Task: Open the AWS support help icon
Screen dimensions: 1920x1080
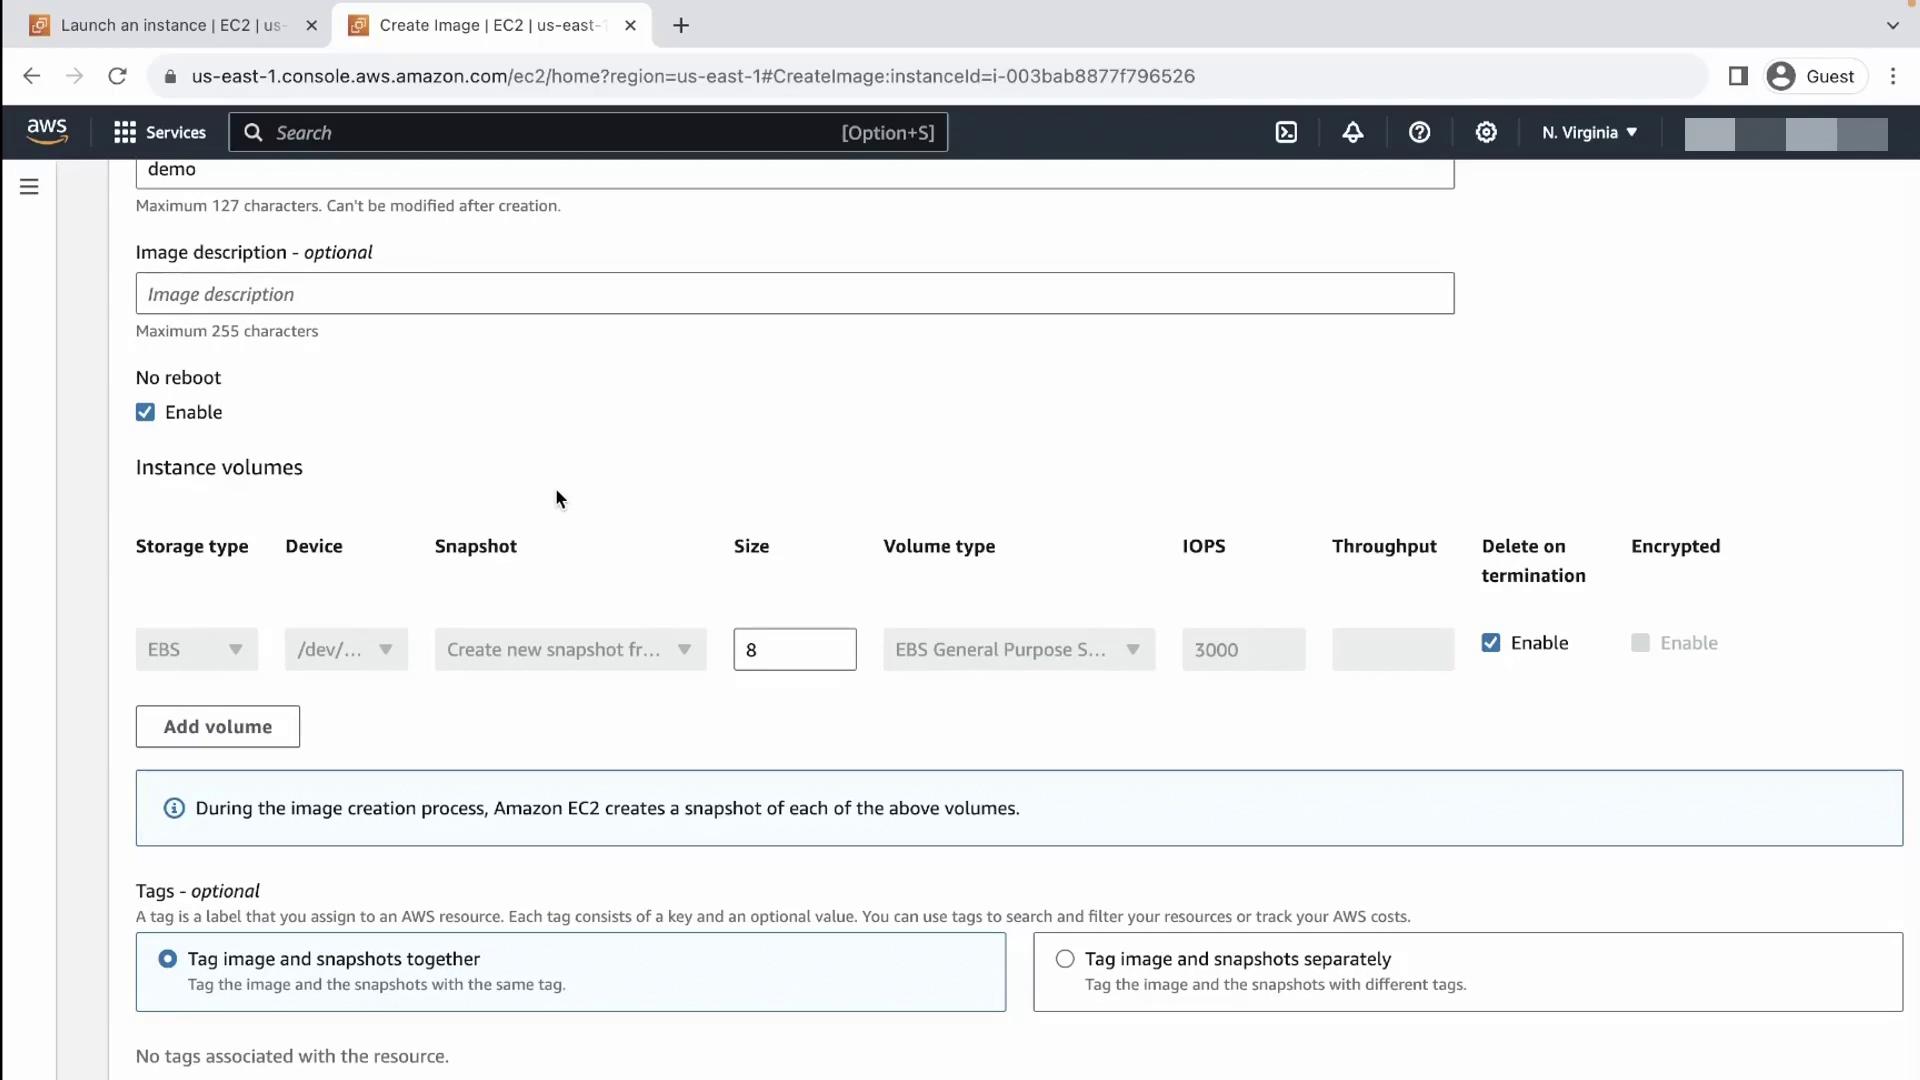Action: click(x=1419, y=132)
